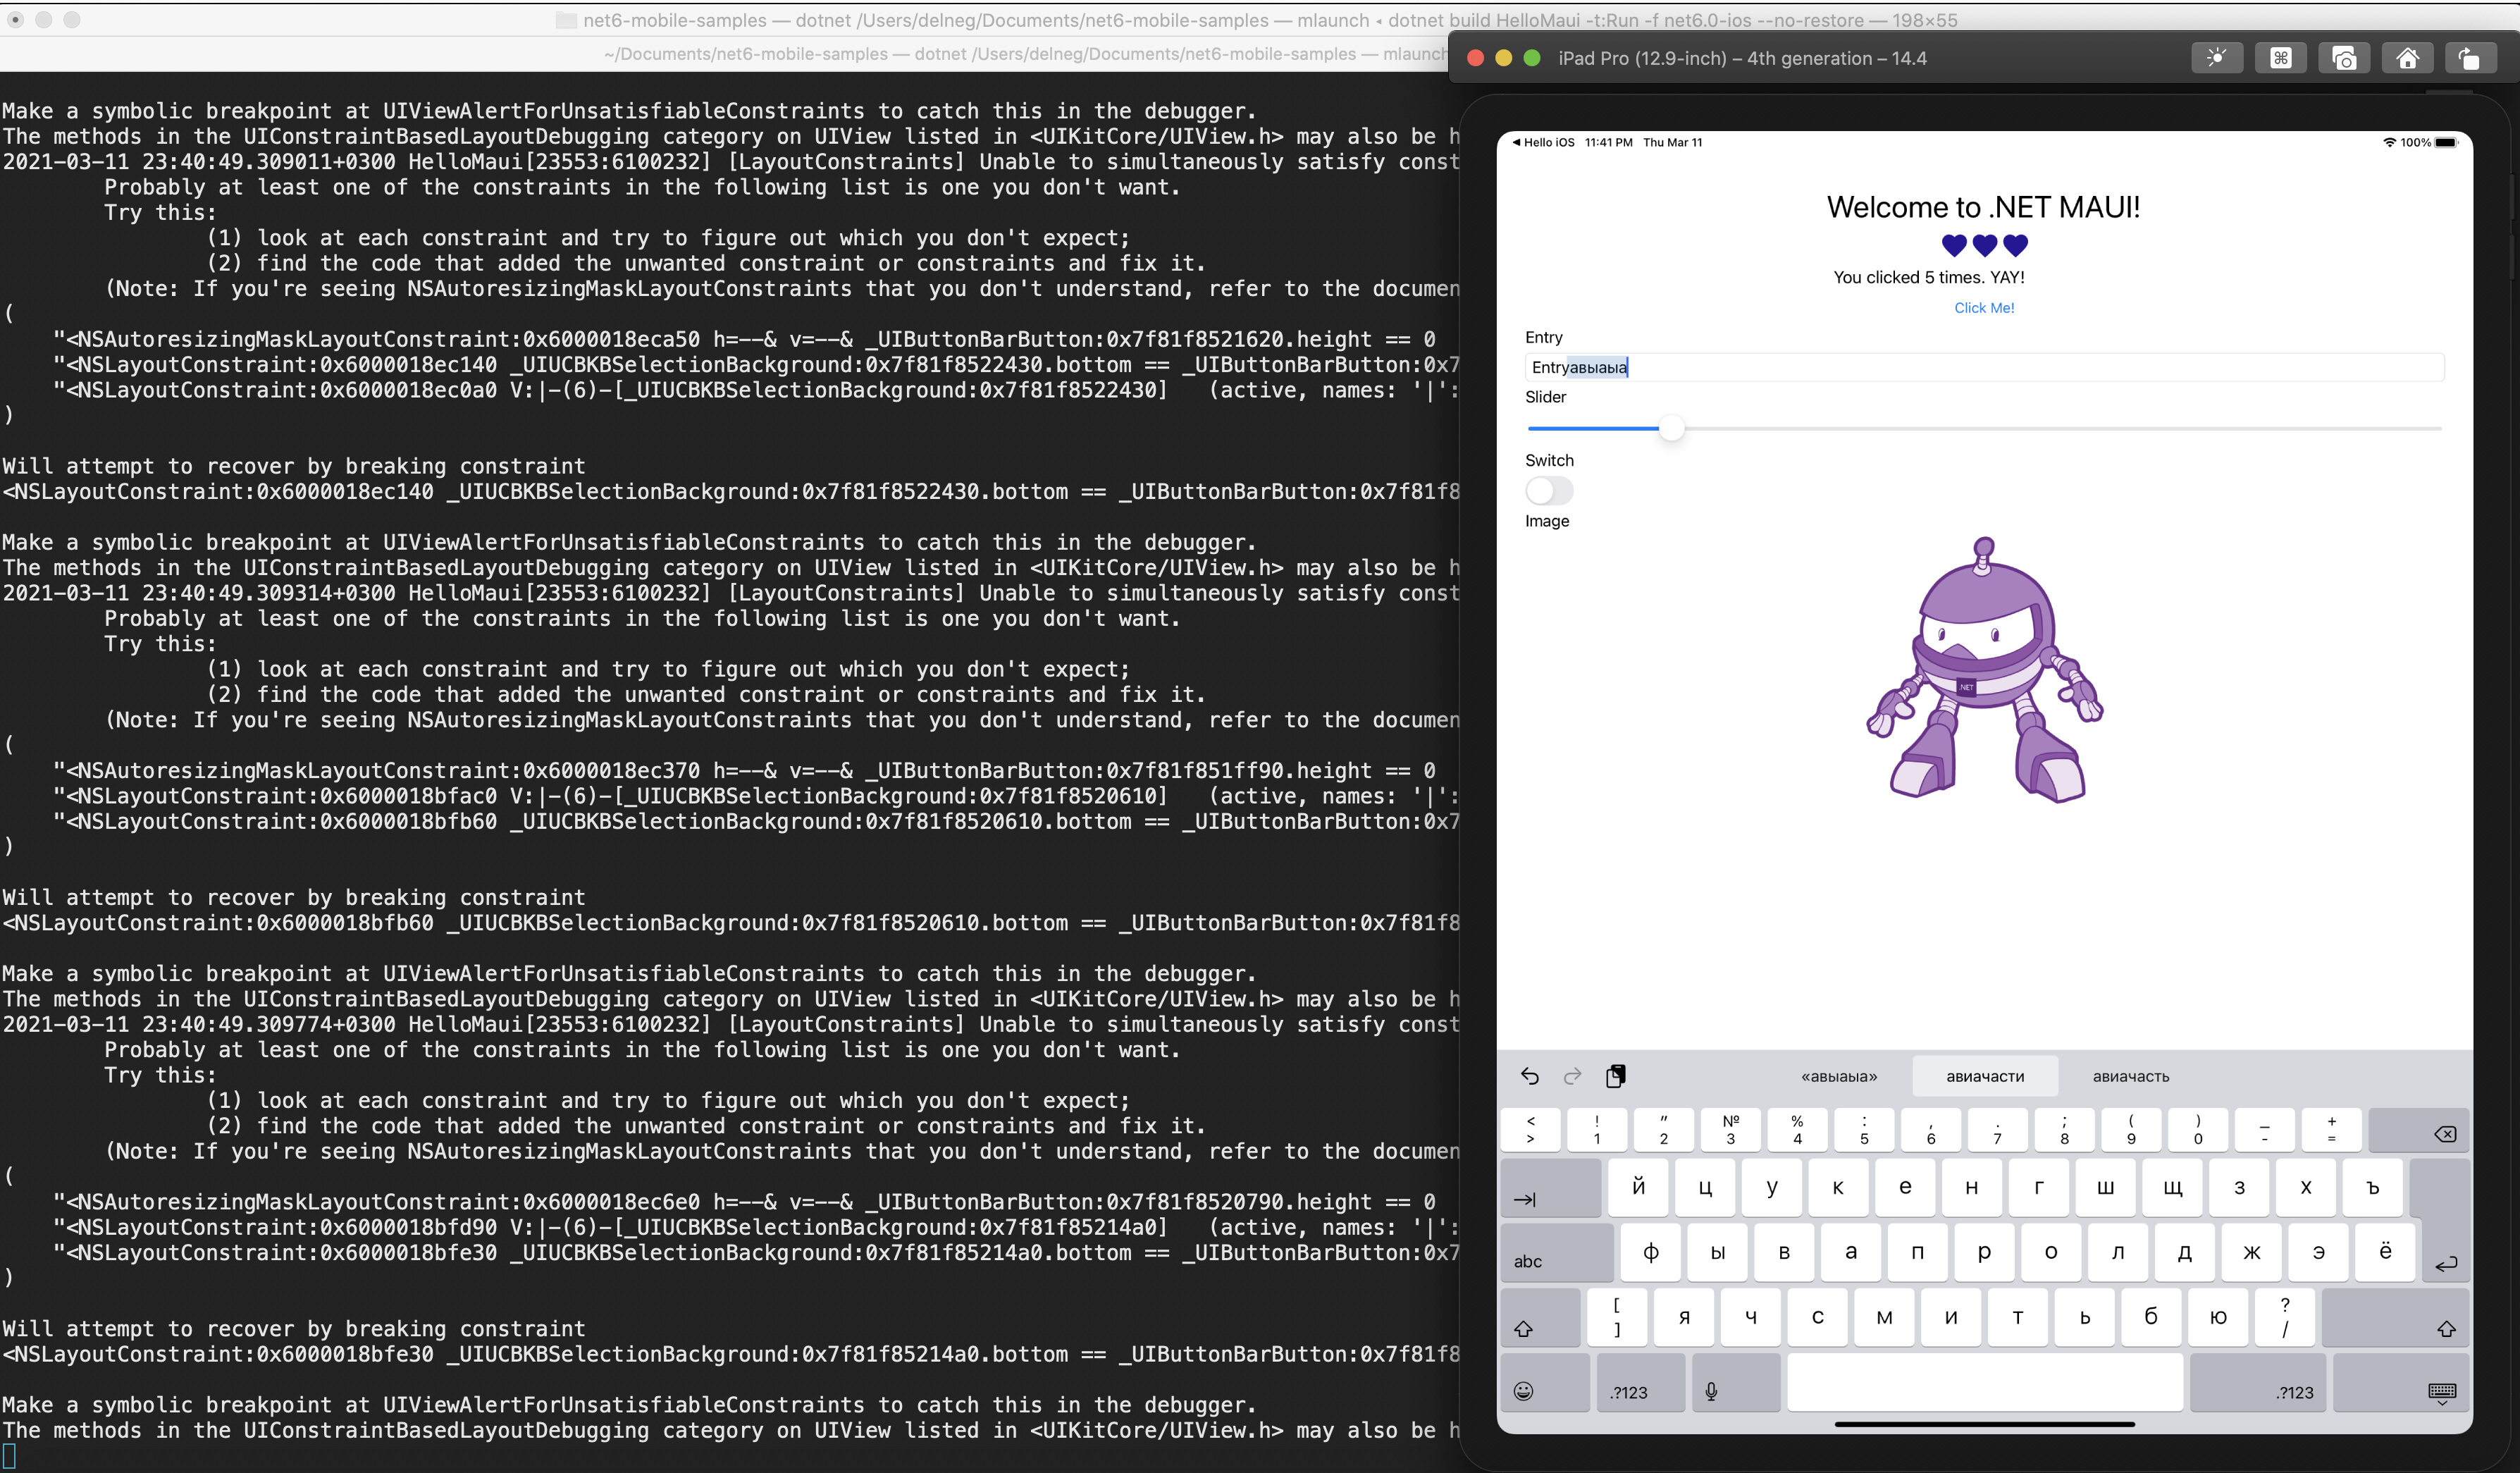
Task: Tap the paste clipboard icon above keyboard
Action: pos(1615,1076)
